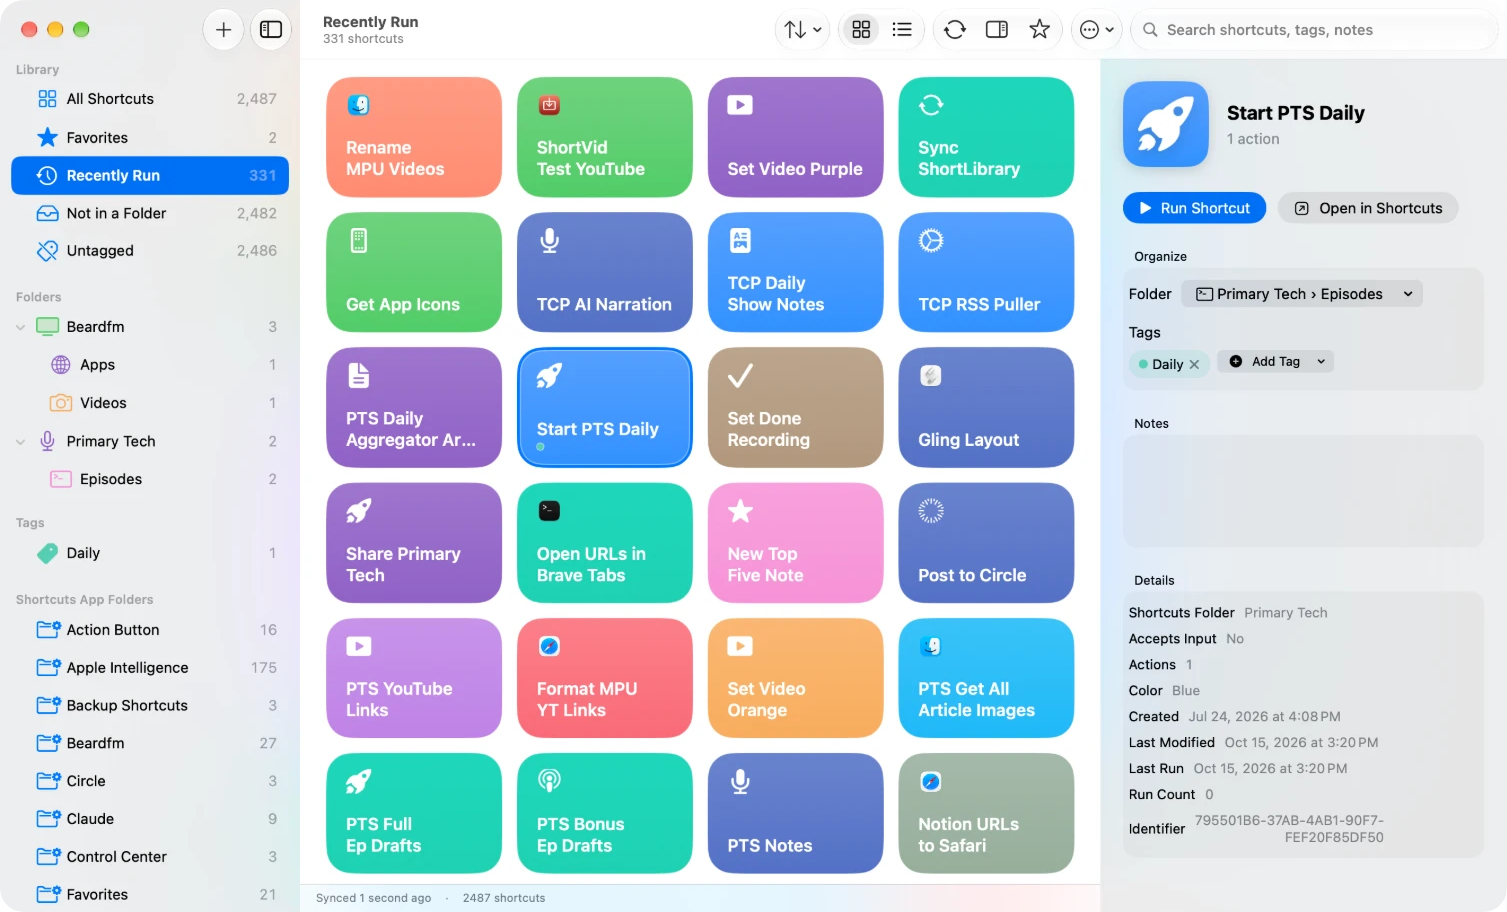Open the Videos subfolder
Screen dimensions: 1507x912
150,403
